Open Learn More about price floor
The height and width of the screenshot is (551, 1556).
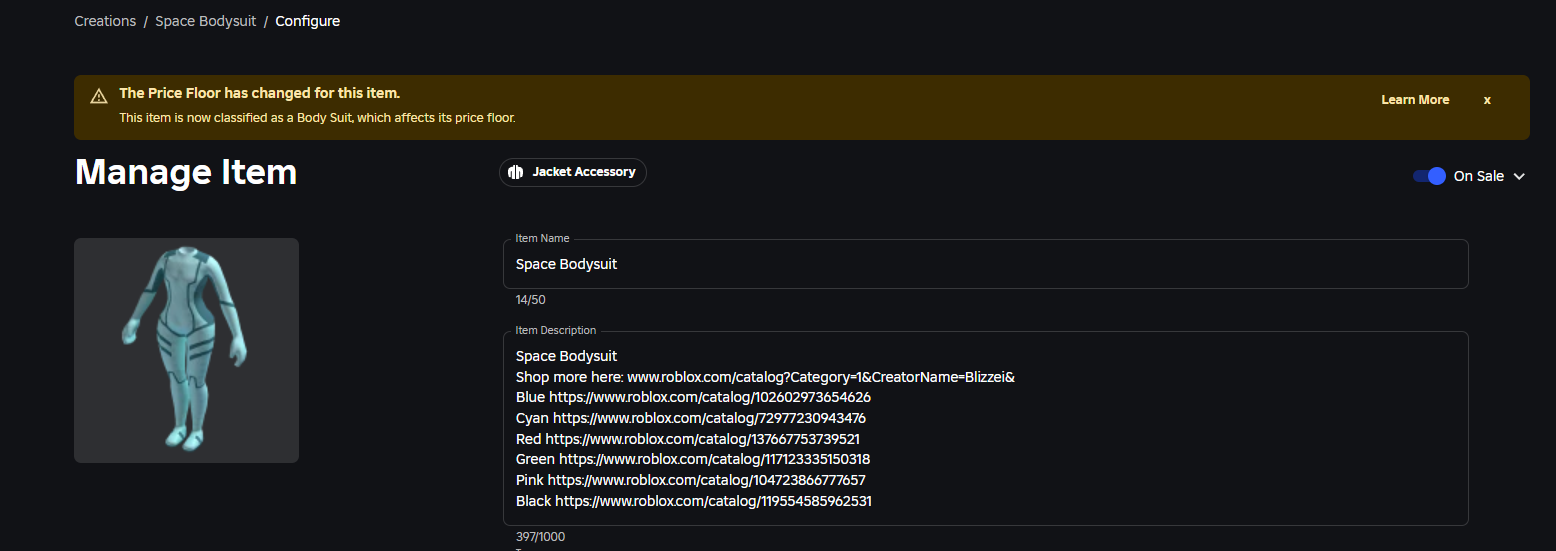(1414, 100)
